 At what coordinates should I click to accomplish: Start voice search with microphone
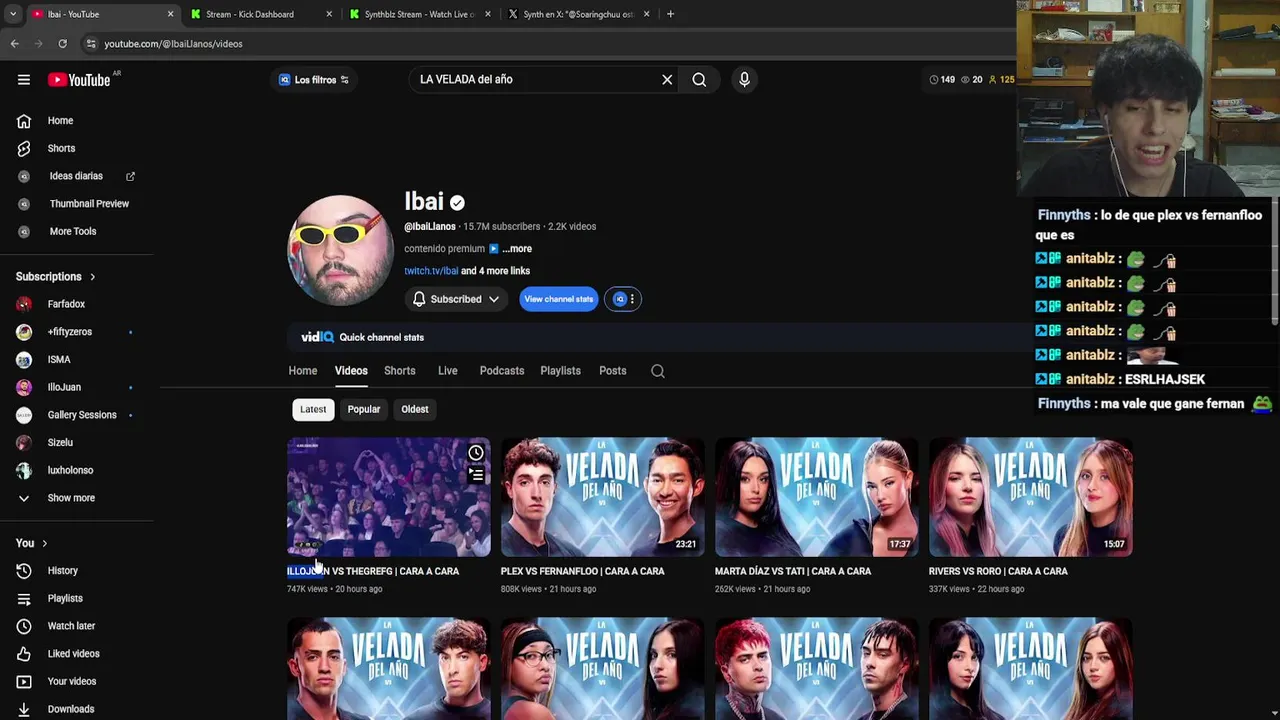(x=744, y=80)
